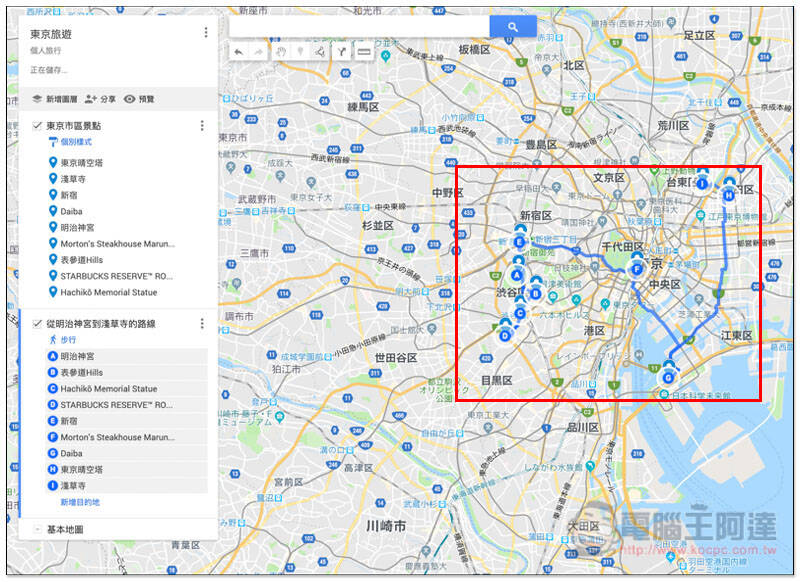Click map marker A near 渋谷

click(x=517, y=275)
